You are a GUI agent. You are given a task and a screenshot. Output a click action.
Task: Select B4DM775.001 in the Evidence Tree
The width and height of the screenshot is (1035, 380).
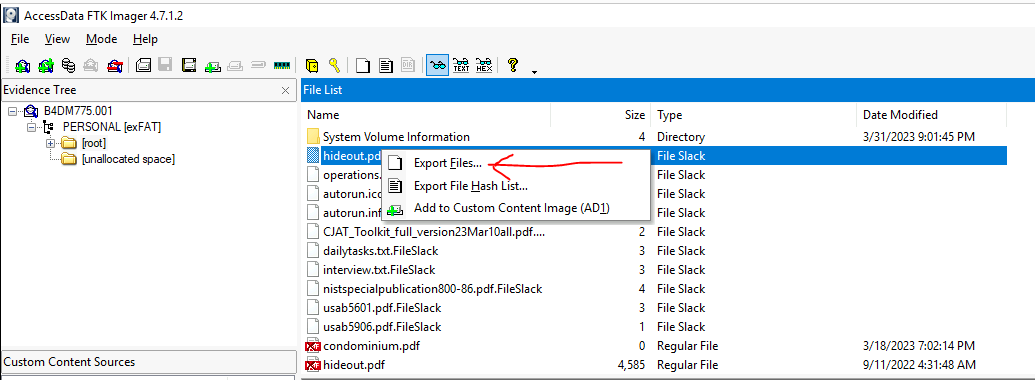(x=79, y=111)
